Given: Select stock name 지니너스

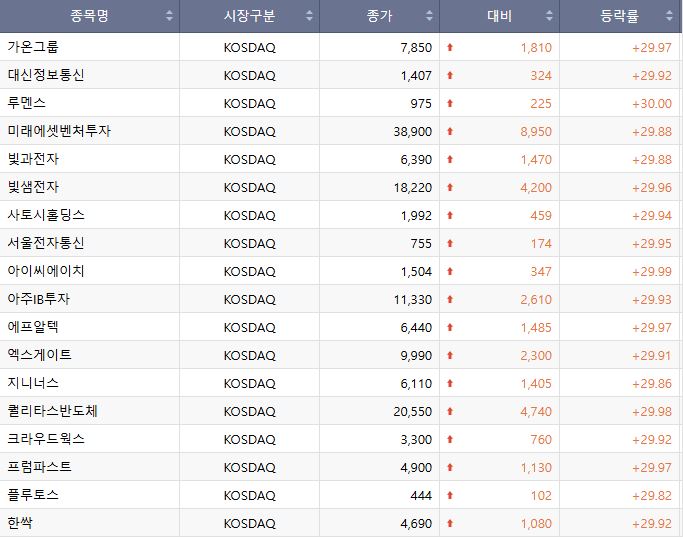Looking at the screenshot, I should tap(33, 383).
